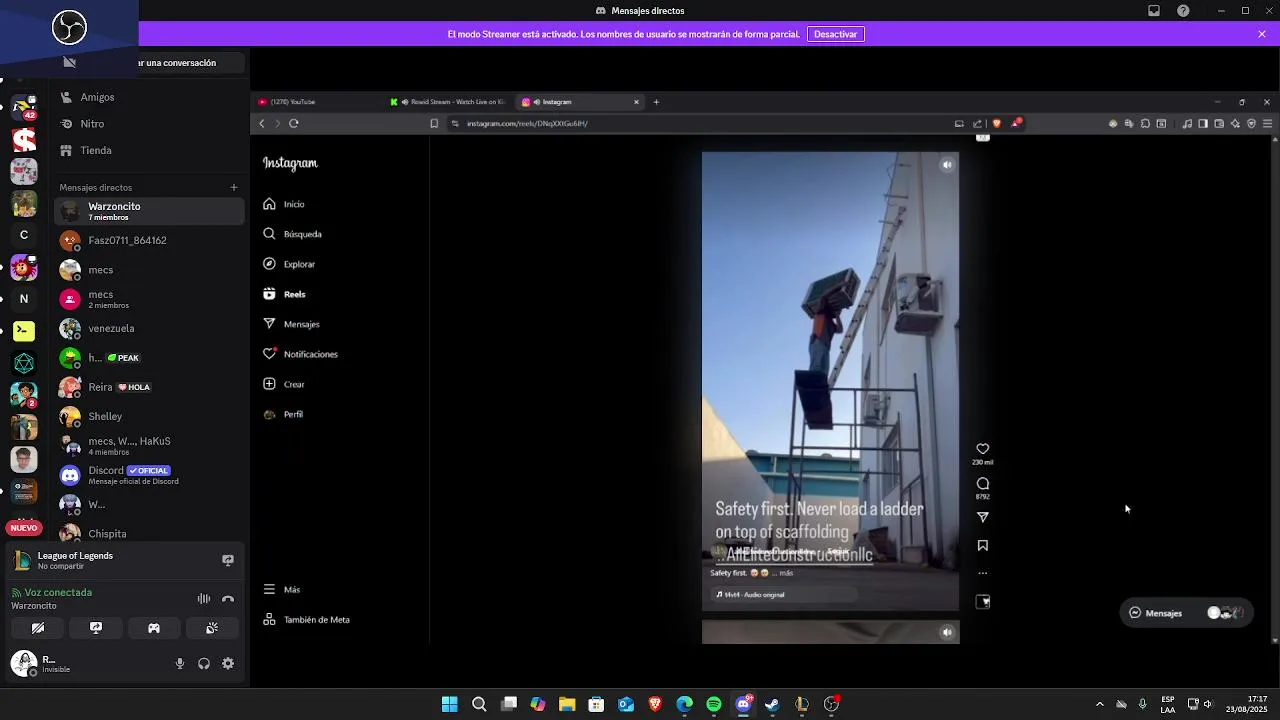The height and width of the screenshot is (720, 1280).
Task: Unmute the playing reel audio
Action: (946, 165)
